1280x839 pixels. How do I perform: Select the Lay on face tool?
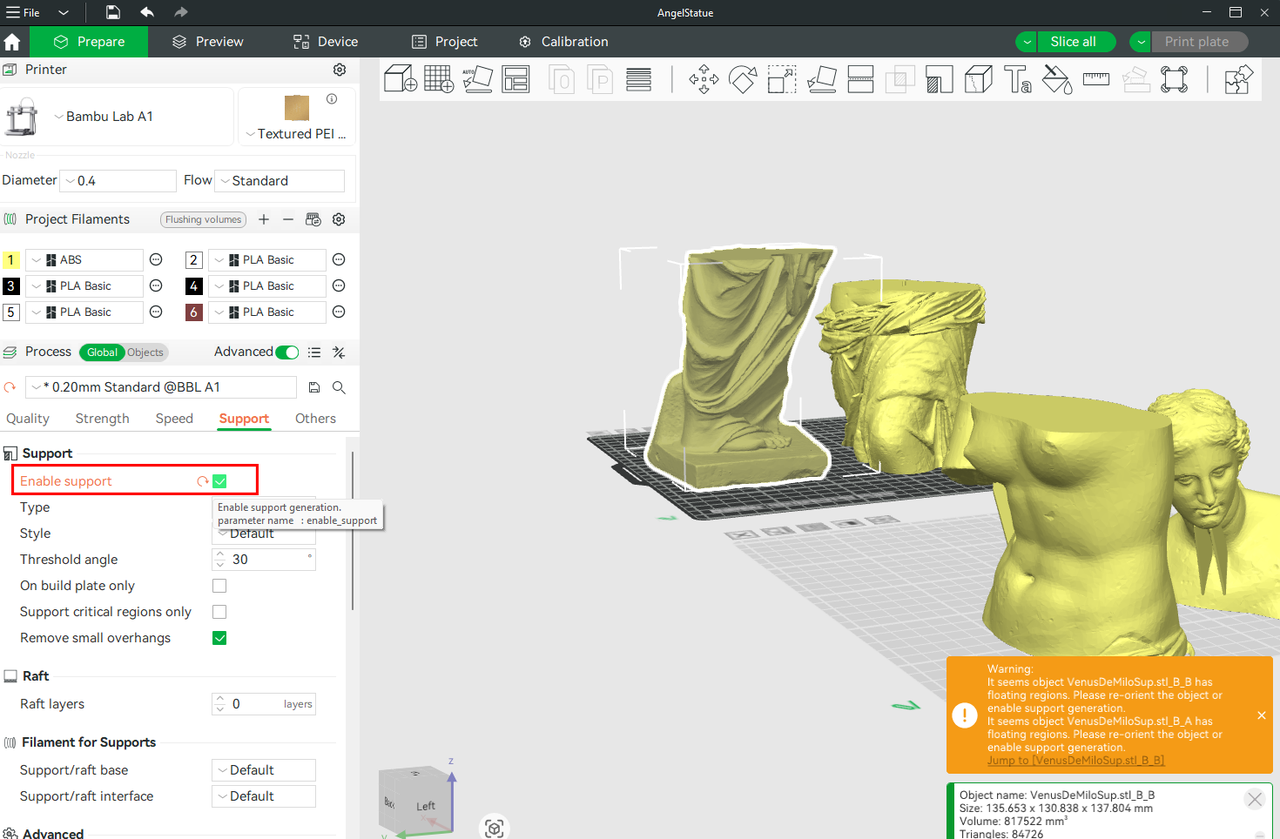click(x=821, y=79)
